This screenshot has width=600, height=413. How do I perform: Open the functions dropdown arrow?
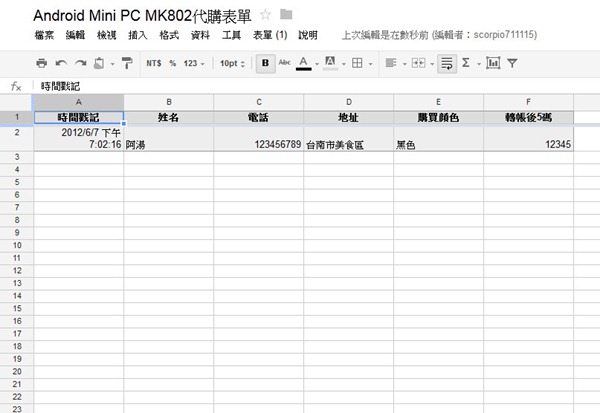[x=479, y=64]
